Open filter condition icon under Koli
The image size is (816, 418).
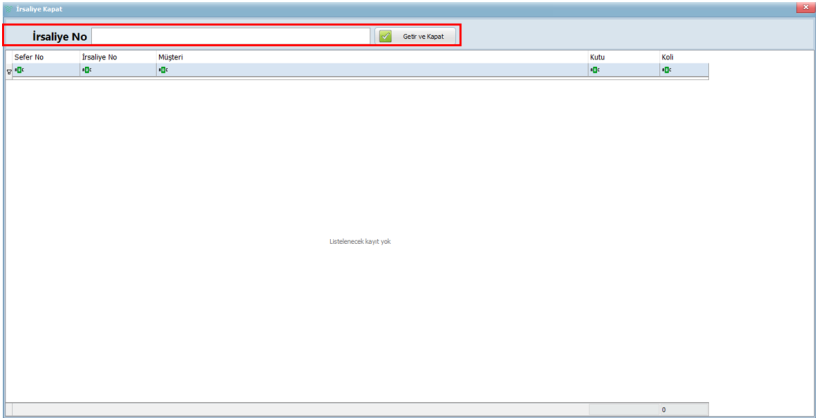point(666,70)
